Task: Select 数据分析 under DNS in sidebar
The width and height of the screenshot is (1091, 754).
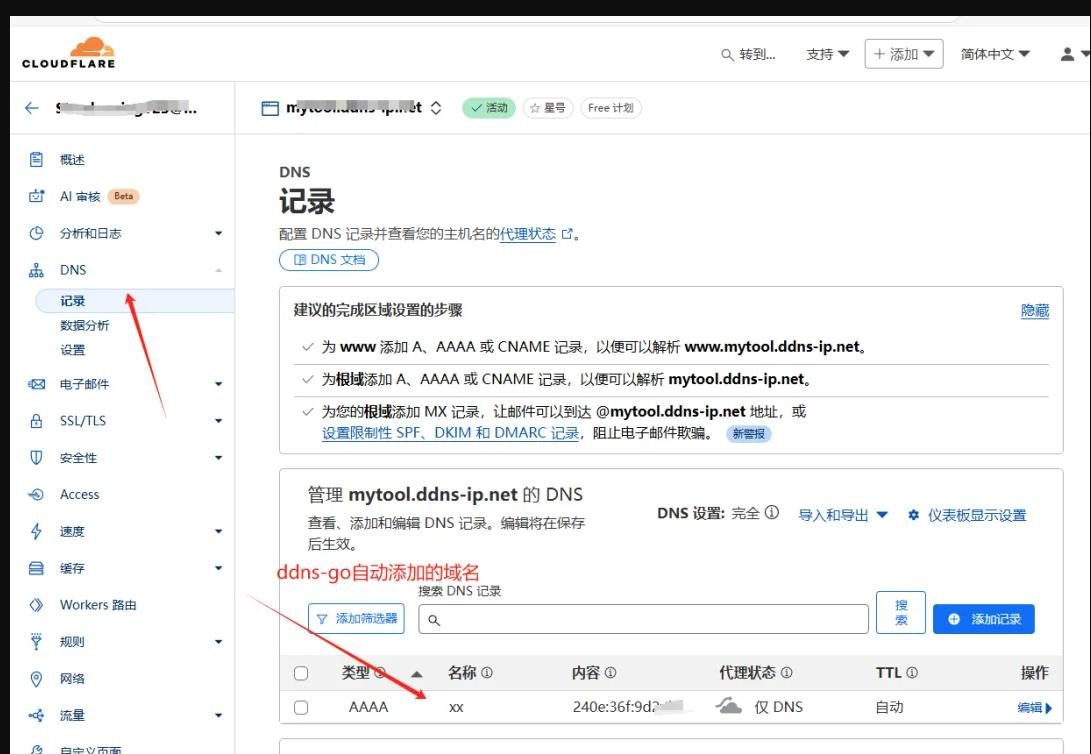Action: point(85,326)
